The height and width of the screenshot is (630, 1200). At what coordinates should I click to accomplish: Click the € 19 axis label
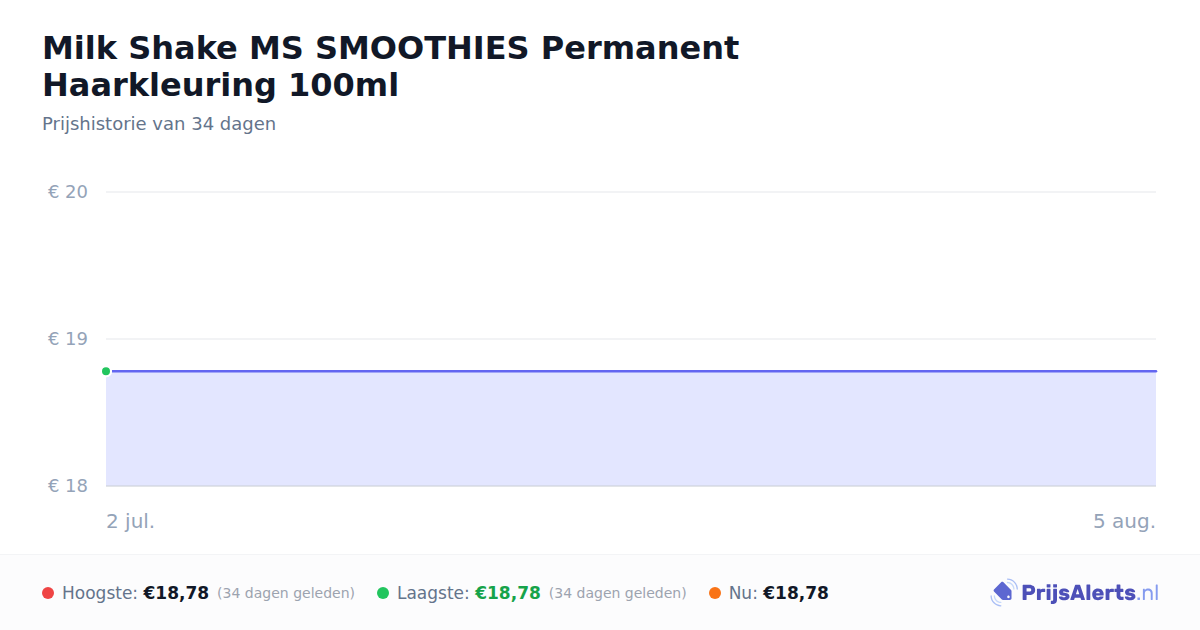click(68, 339)
